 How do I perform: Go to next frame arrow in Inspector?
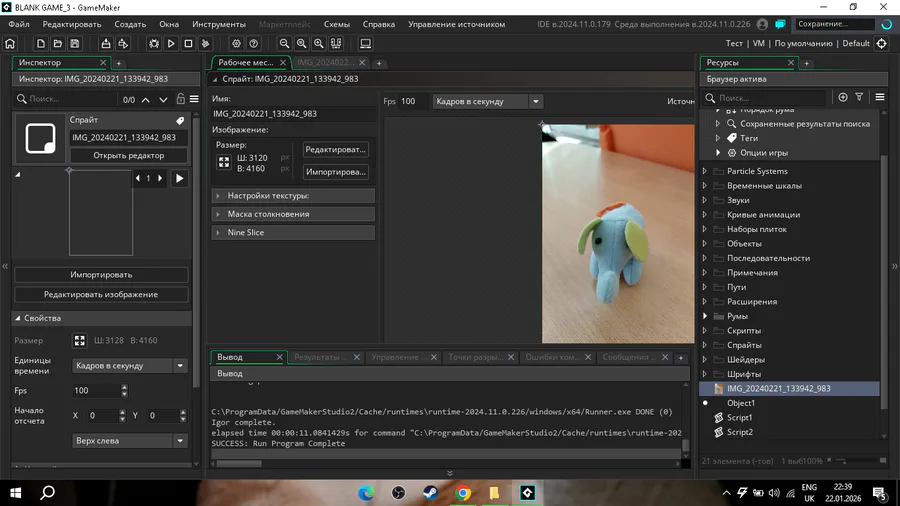[x=160, y=178]
